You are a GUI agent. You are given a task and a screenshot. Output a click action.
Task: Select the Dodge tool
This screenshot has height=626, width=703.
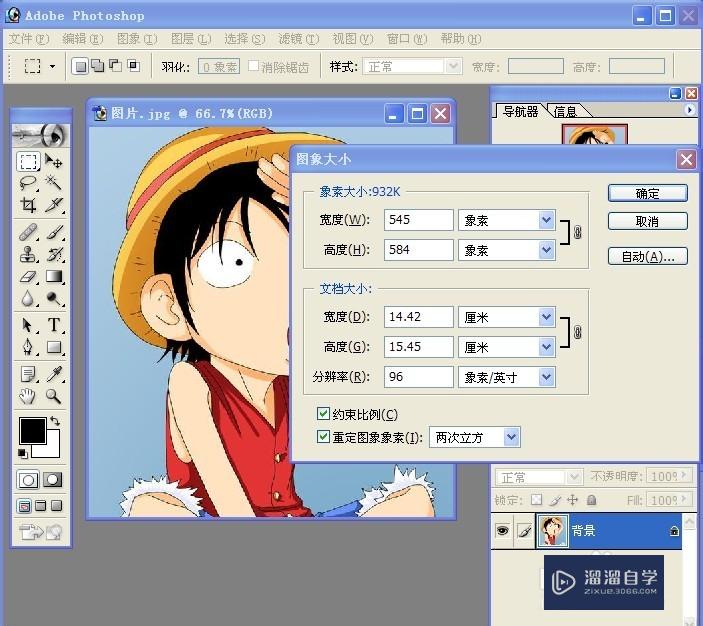pyautogui.click(x=53, y=298)
